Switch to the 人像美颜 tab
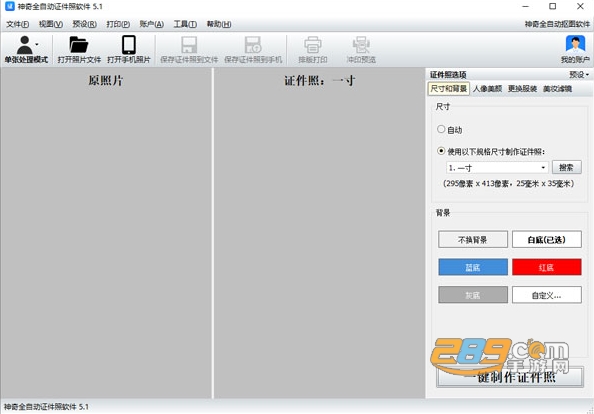The height and width of the screenshot is (414, 594). click(487, 89)
